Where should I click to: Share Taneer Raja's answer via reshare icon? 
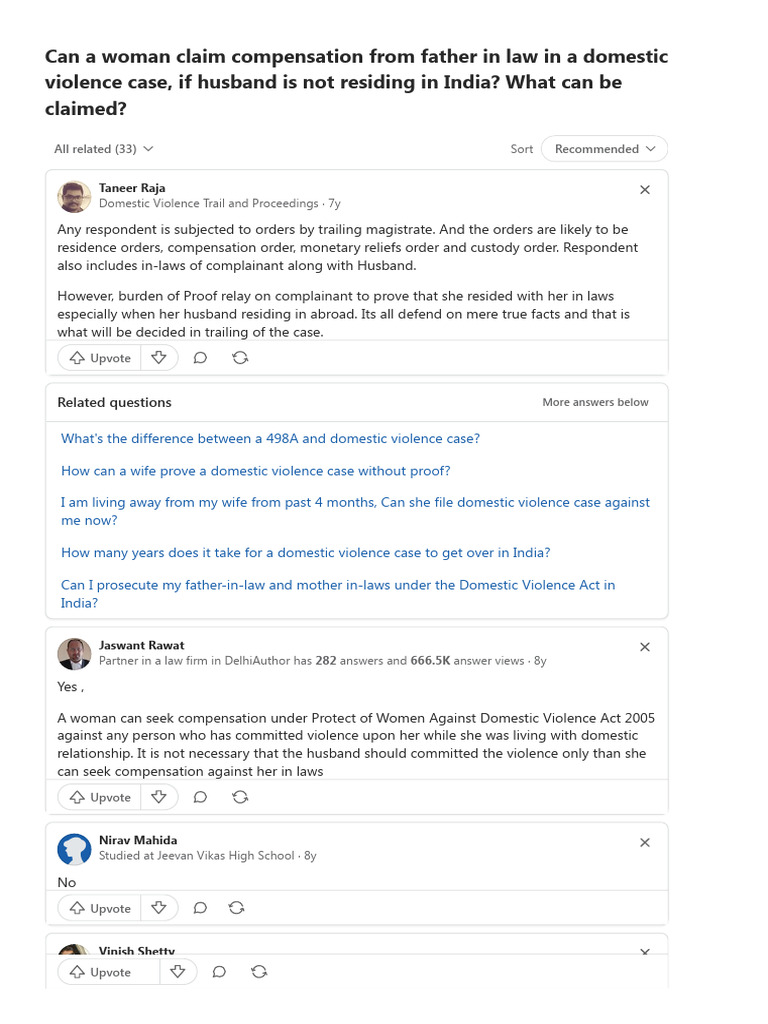(x=240, y=358)
